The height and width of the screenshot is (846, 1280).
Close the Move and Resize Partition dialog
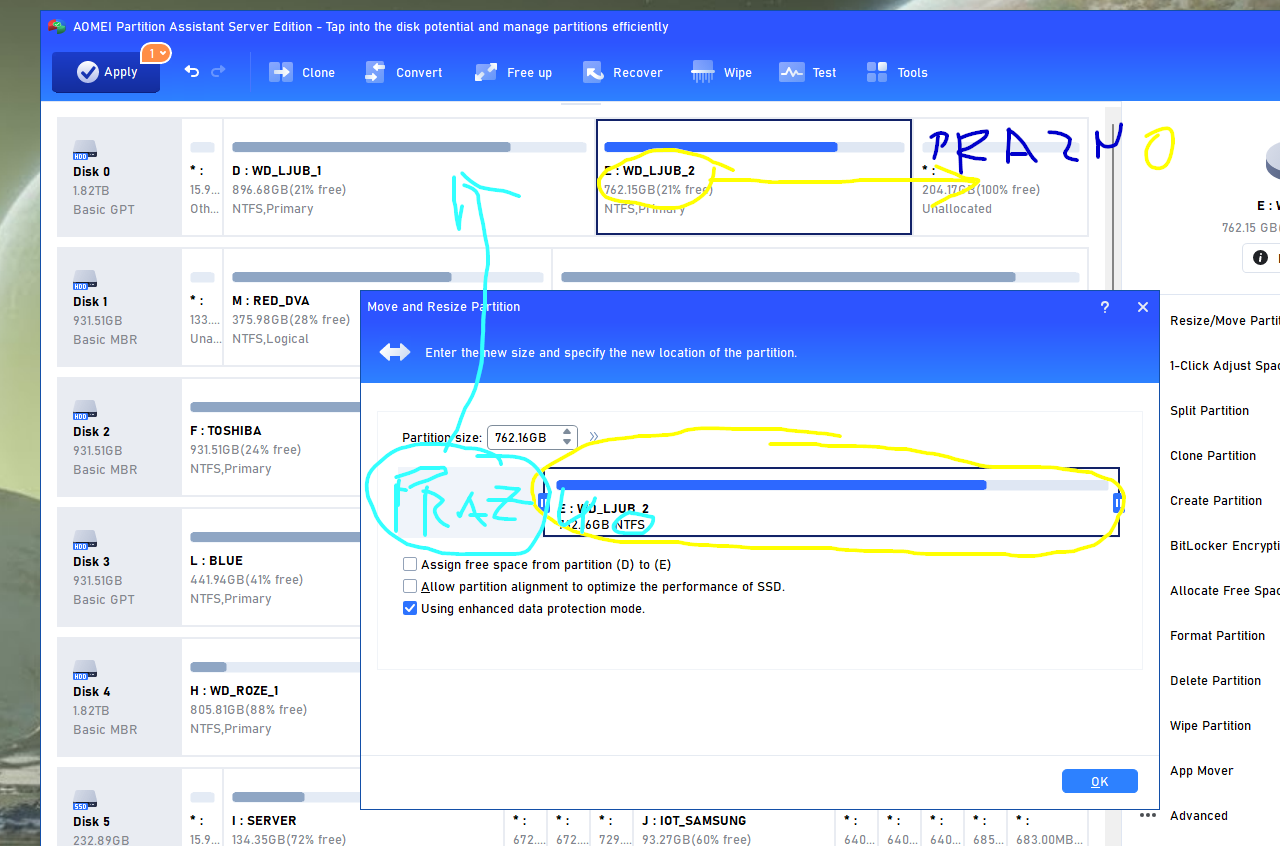1143,307
